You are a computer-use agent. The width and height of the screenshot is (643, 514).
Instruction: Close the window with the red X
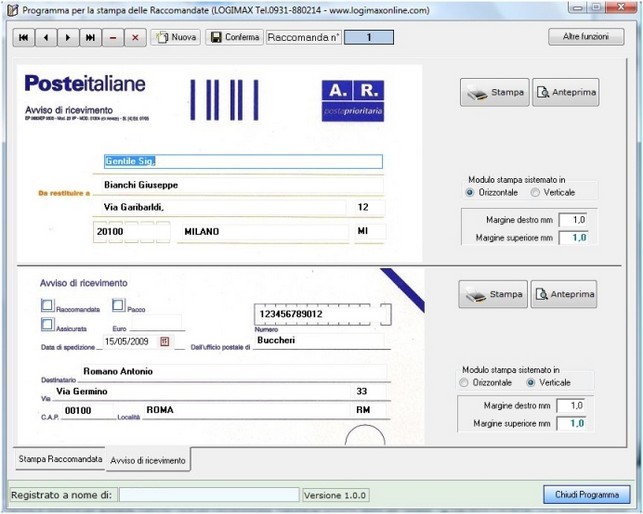621,7
